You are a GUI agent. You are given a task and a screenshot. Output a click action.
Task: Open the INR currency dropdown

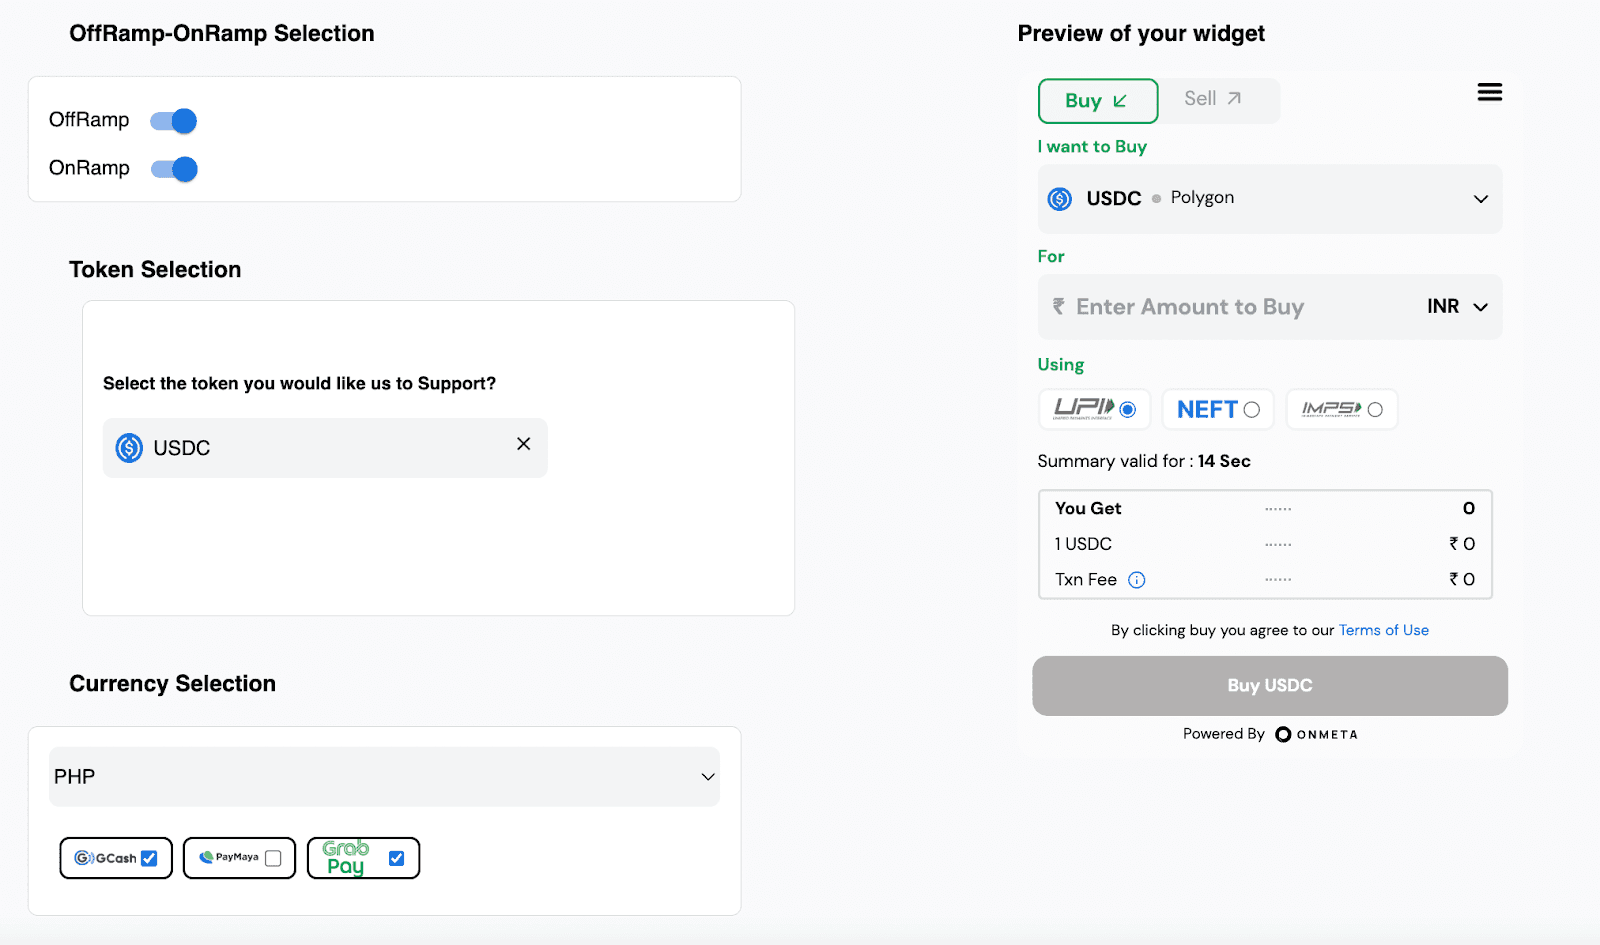pos(1457,307)
